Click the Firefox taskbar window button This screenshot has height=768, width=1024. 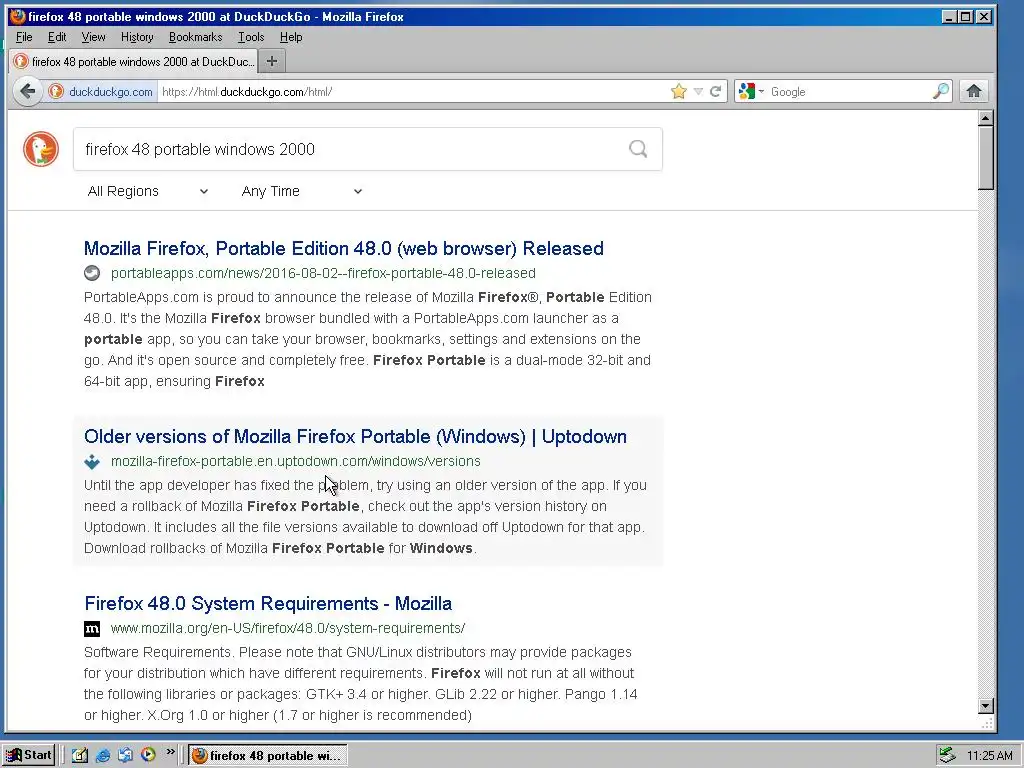pos(268,756)
